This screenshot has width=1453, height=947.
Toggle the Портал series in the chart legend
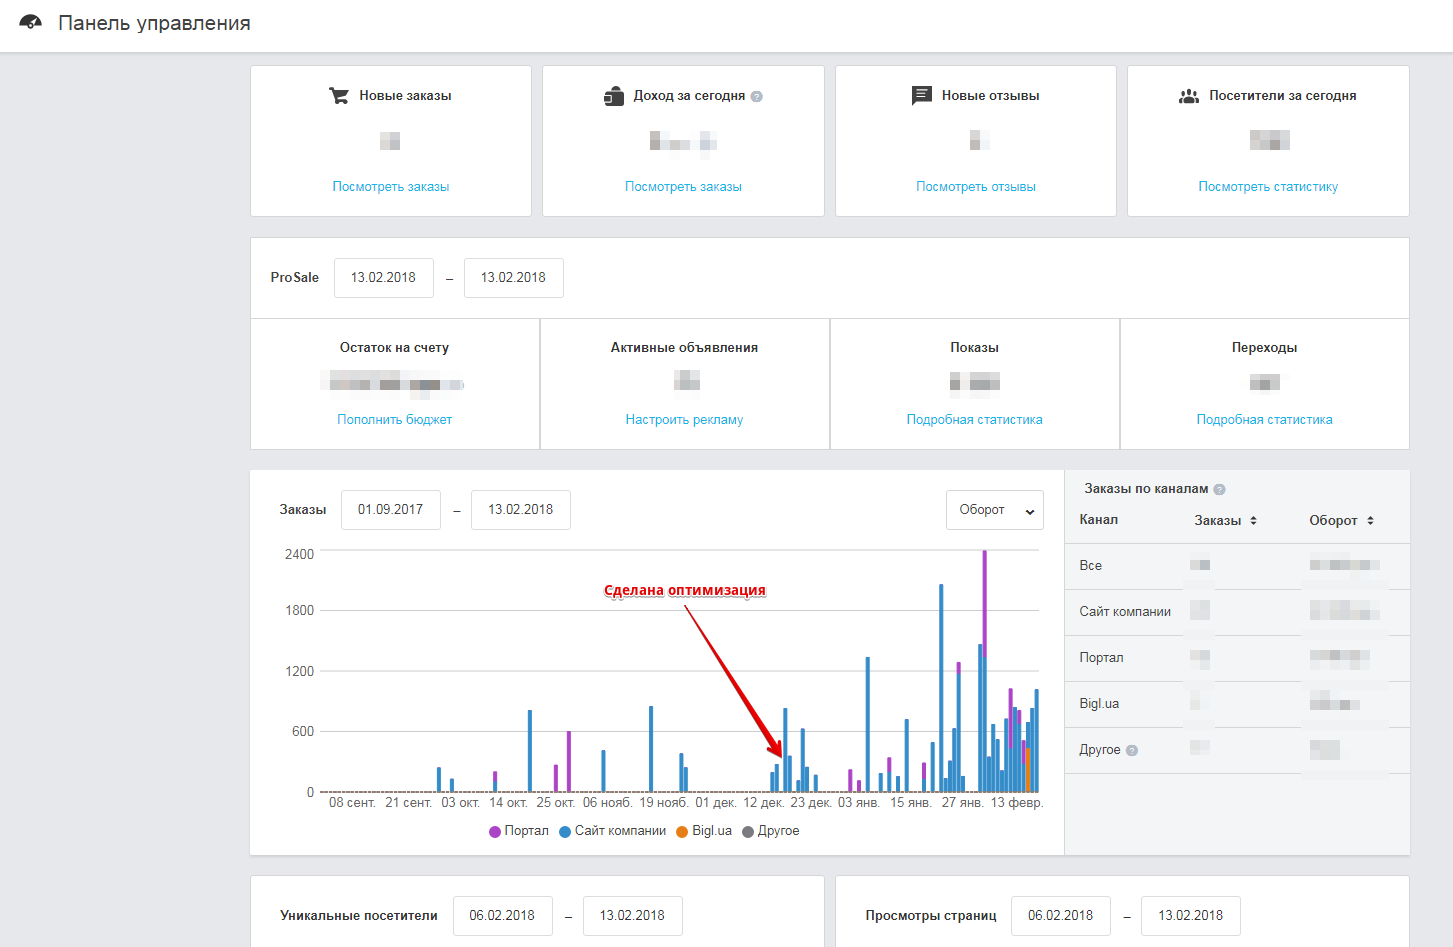tap(519, 831)
